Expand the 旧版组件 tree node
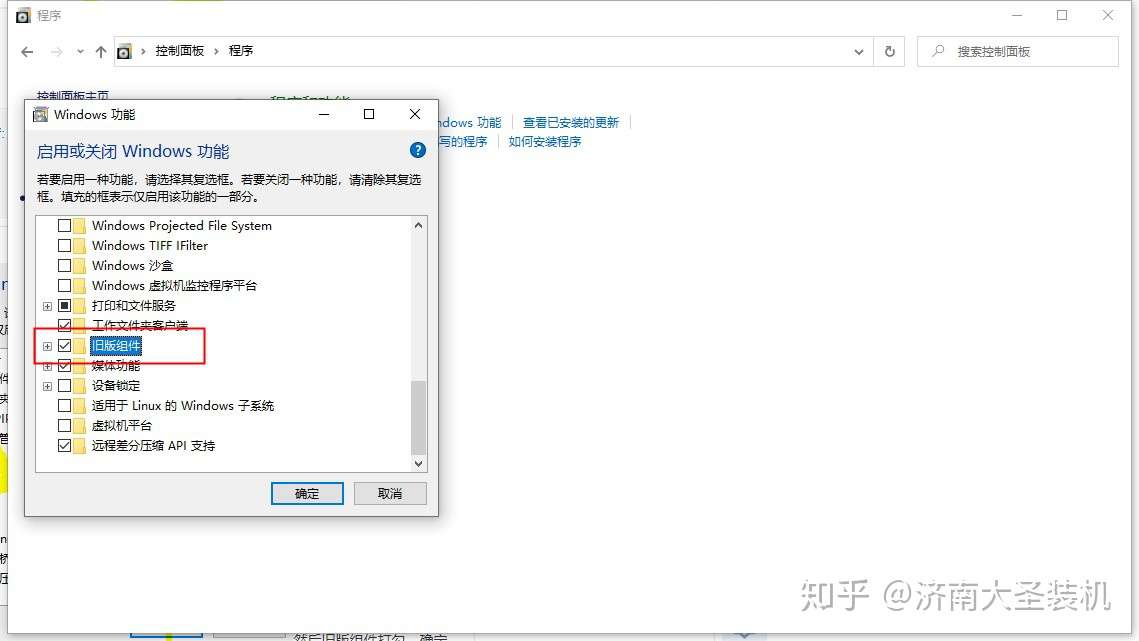Viewport: 1139px width, 641px height. 47,346
